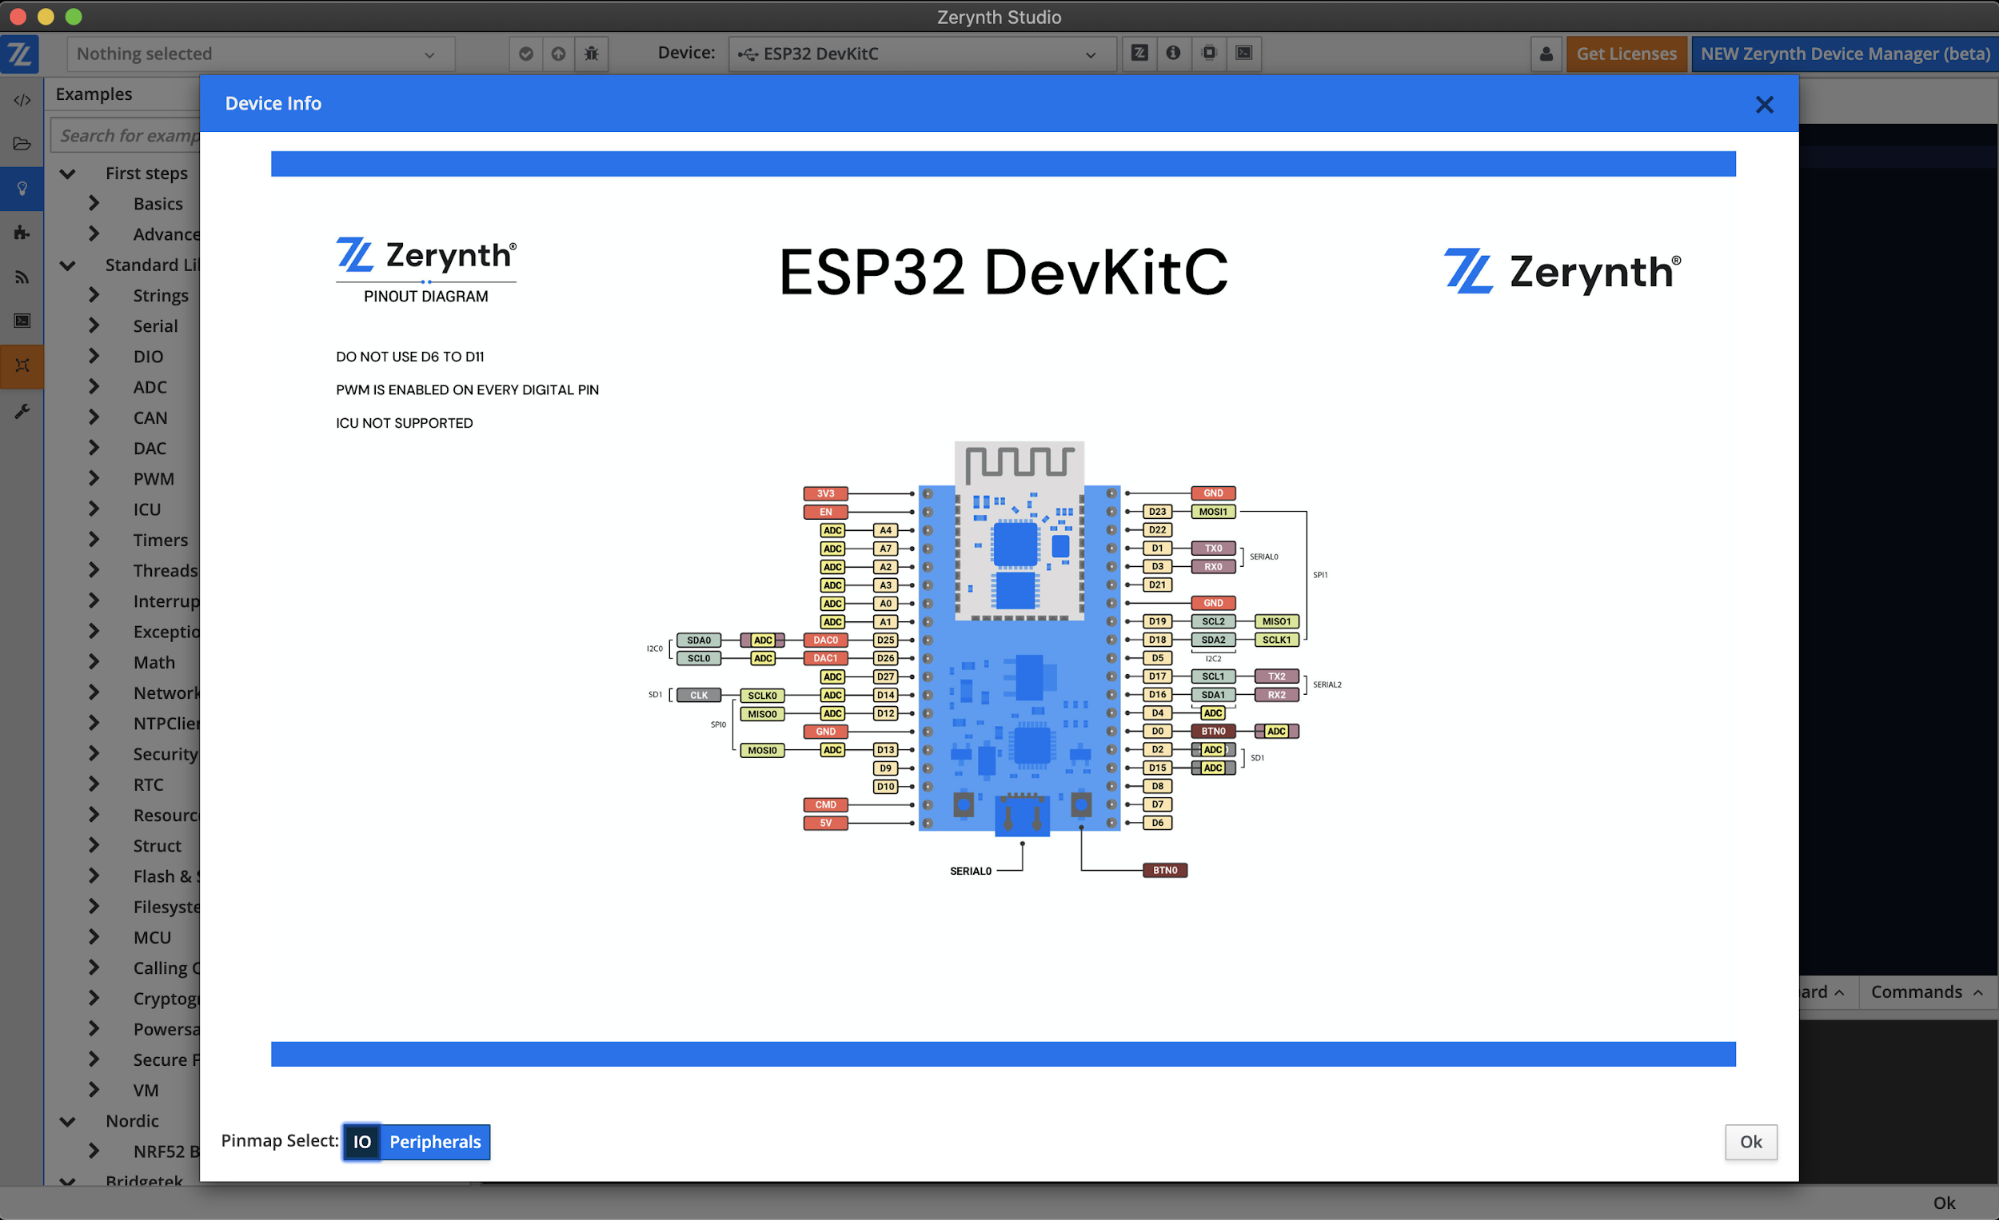Select the examples lightbulb sidebar icon
The width and height of the screenshot is (1999, 1221).
(21, 188)
